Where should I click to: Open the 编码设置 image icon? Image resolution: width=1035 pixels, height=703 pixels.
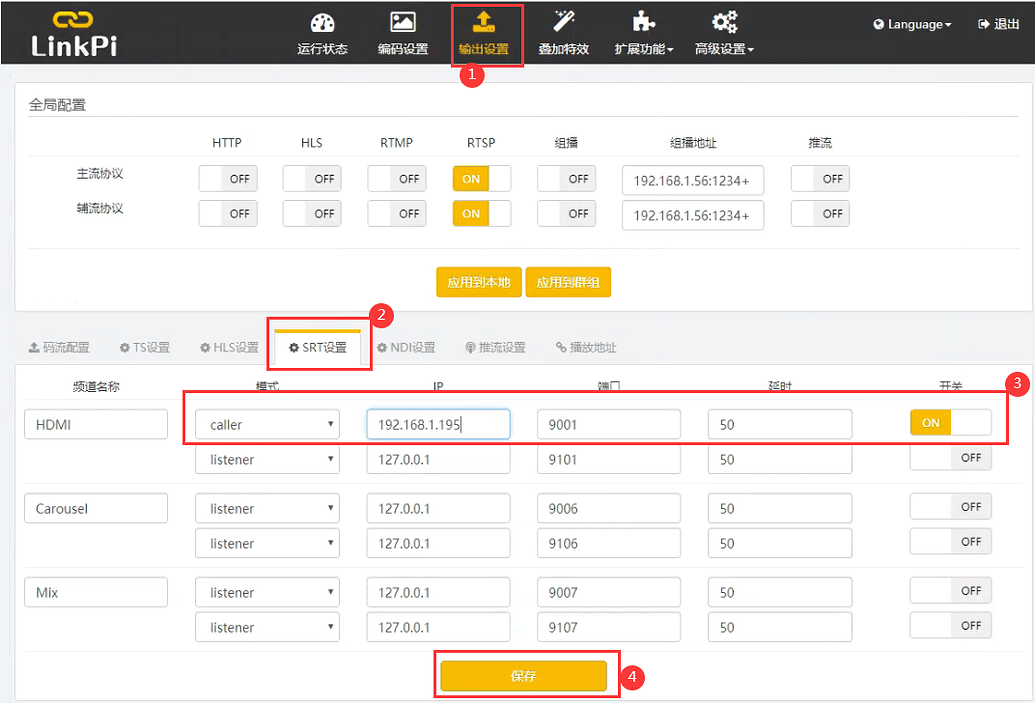point(403,24)
